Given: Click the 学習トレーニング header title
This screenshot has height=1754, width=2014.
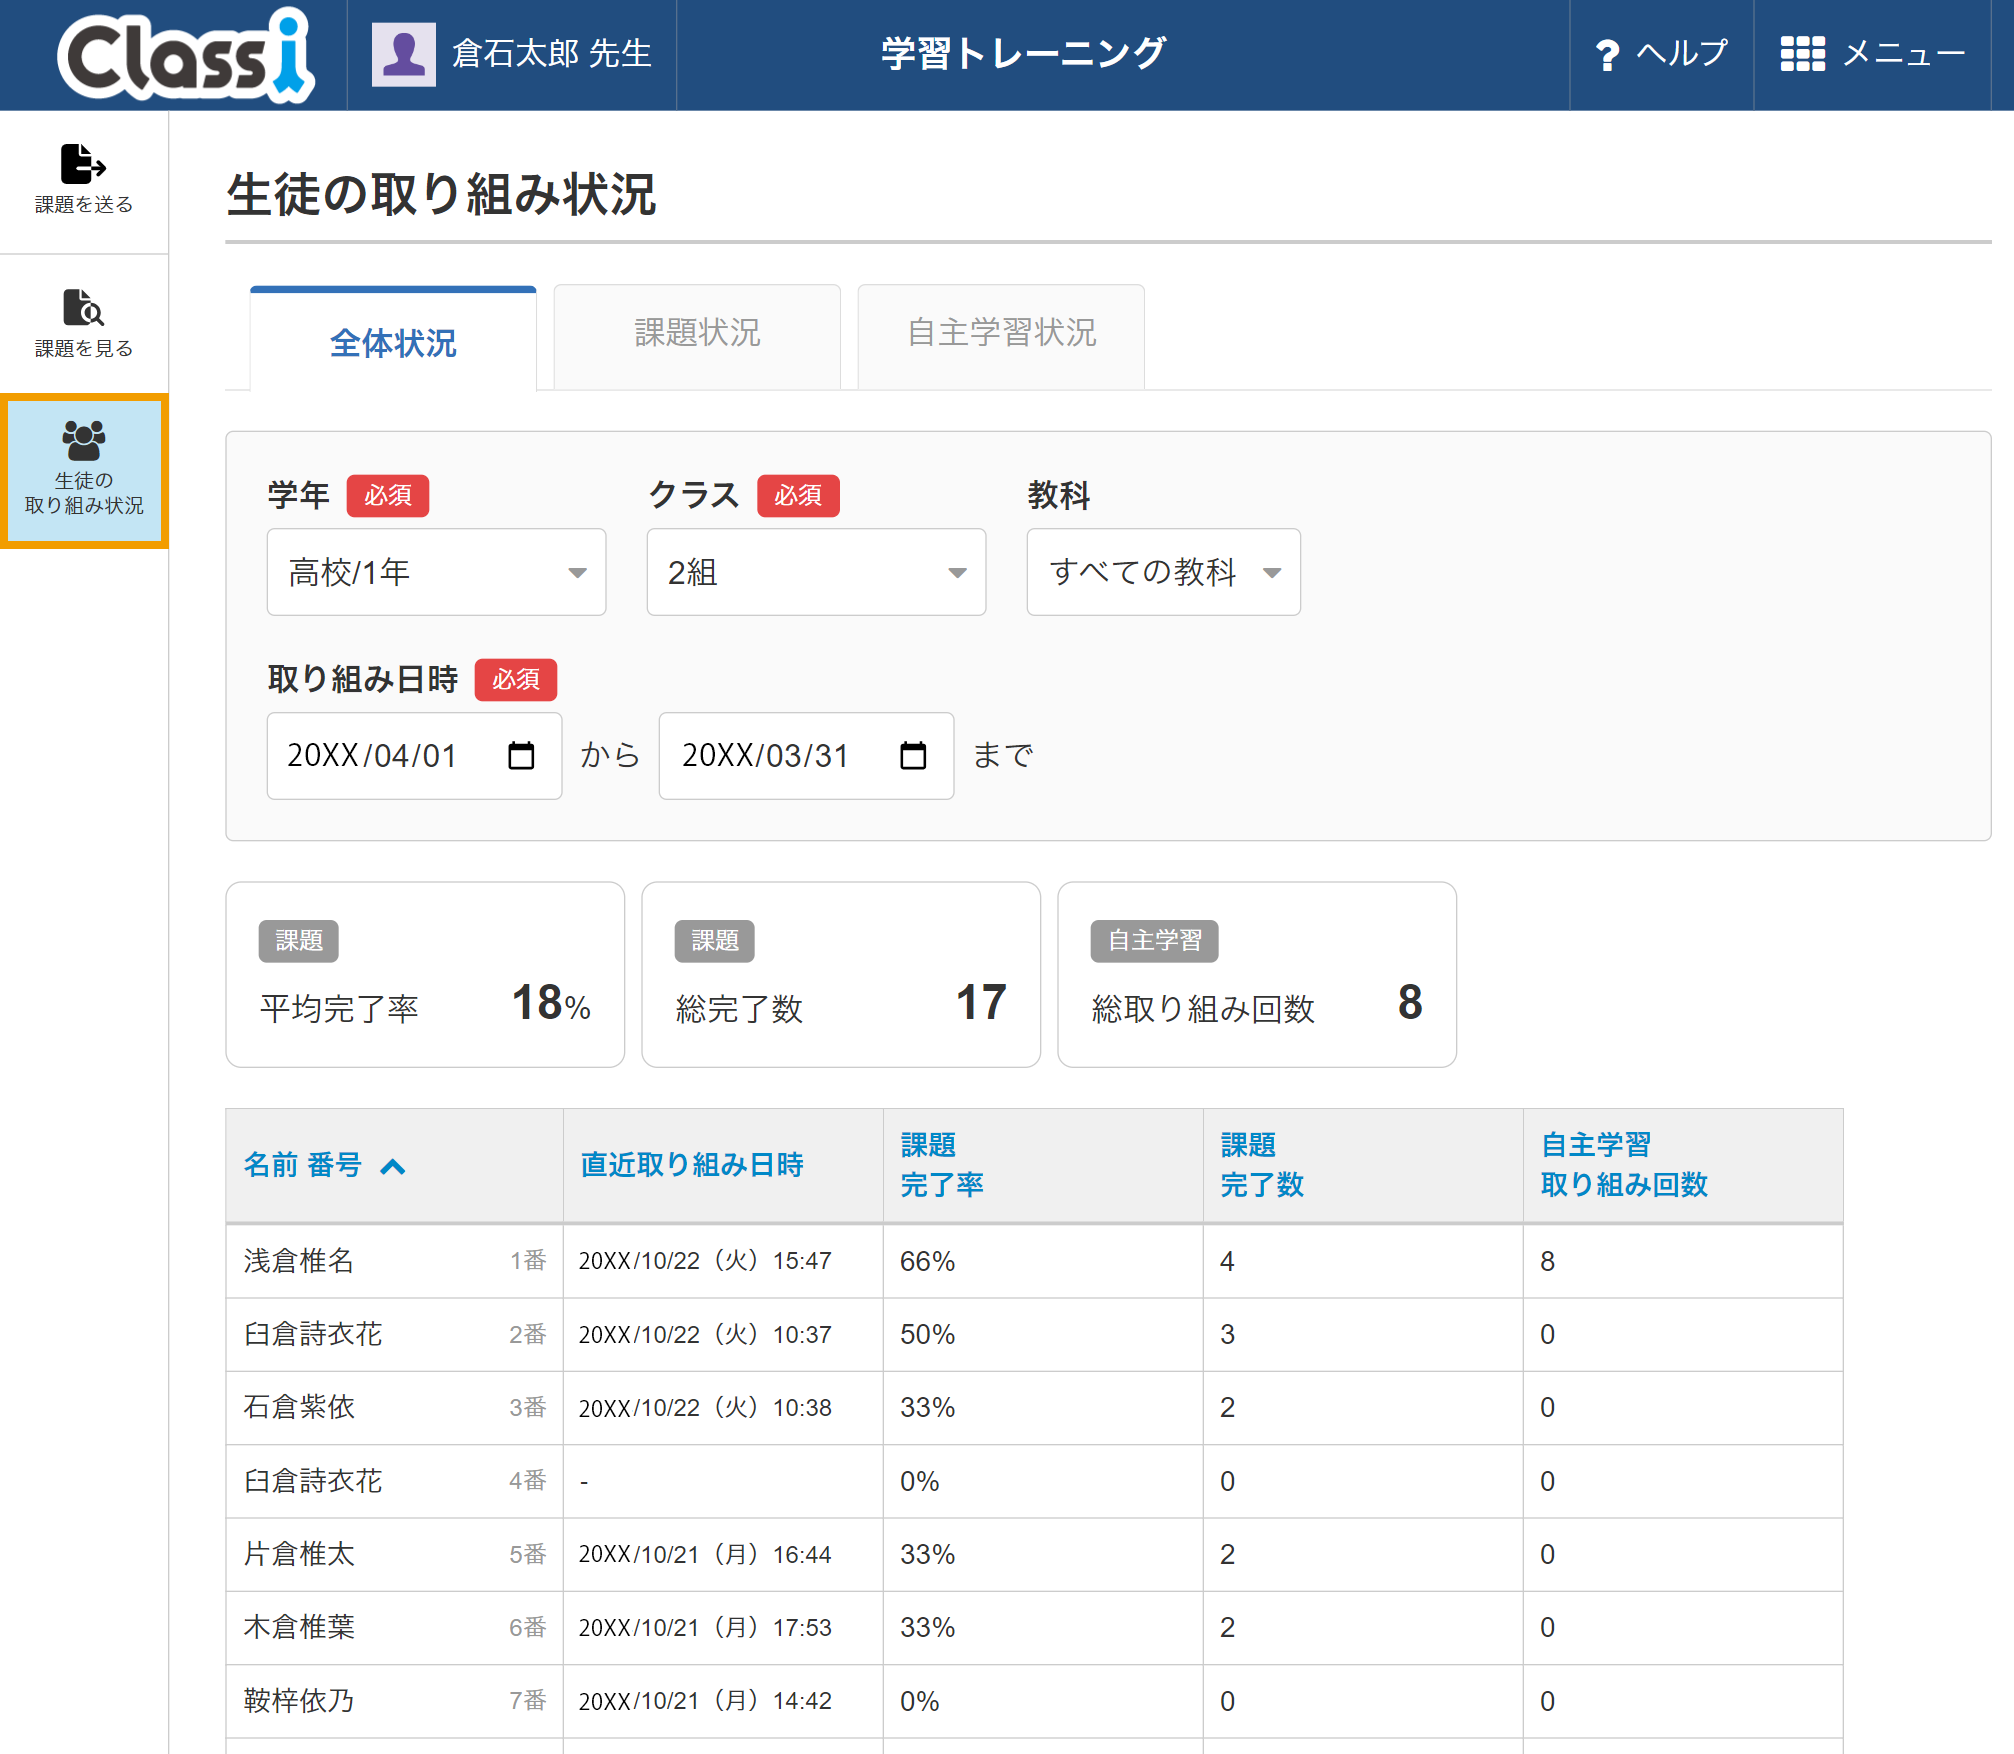Looking at the screenshot, I should tap(1023, 53).
